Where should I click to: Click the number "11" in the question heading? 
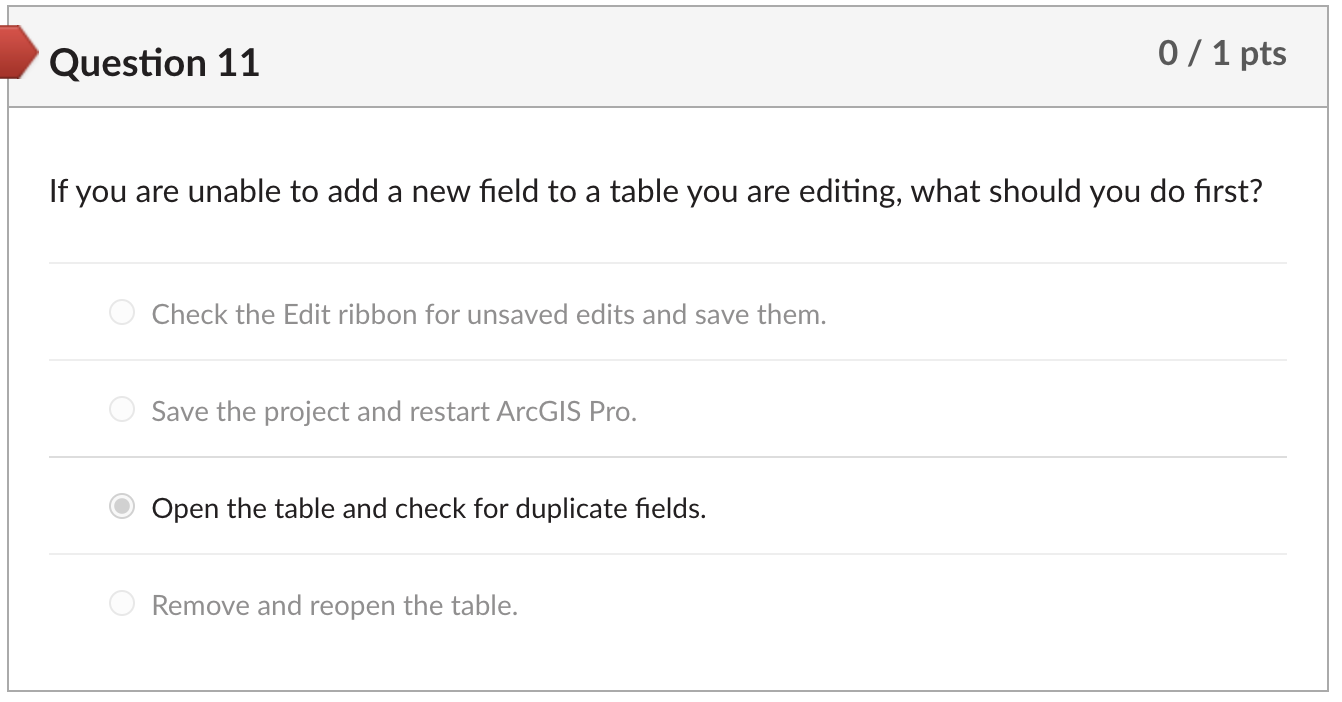[237, 63]
